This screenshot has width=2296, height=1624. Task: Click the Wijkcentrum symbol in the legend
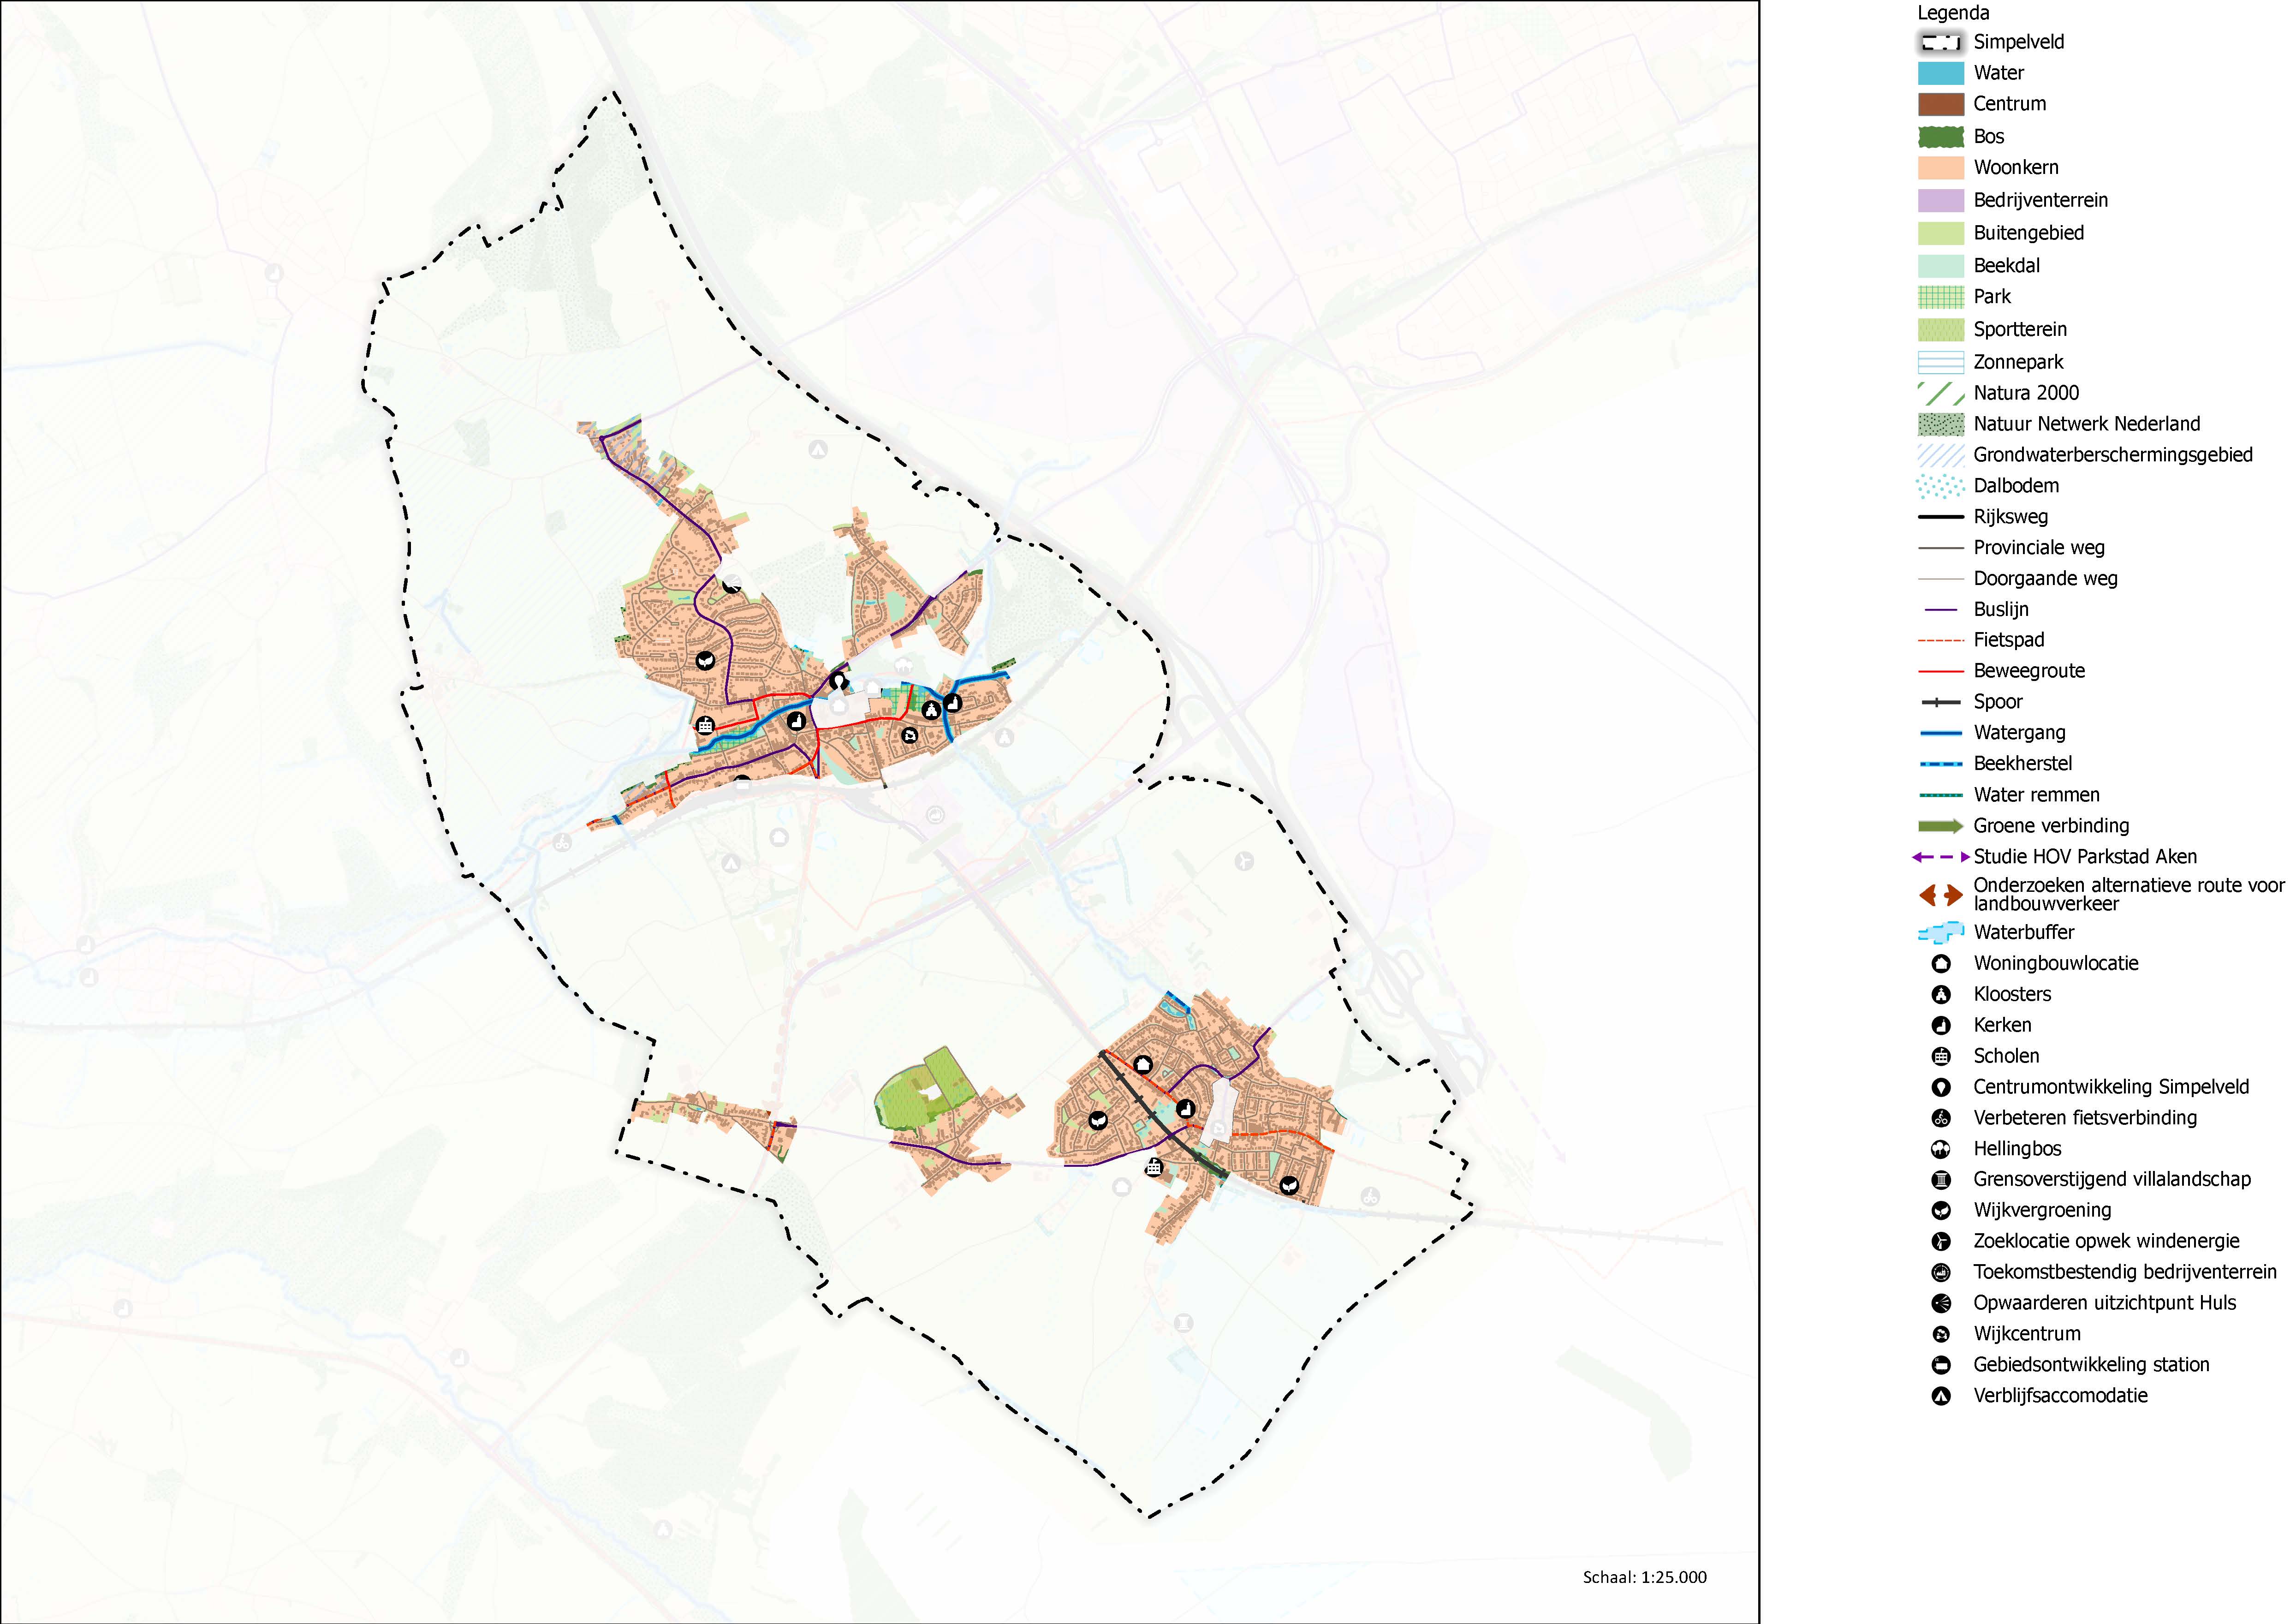coord(1941,1334)
